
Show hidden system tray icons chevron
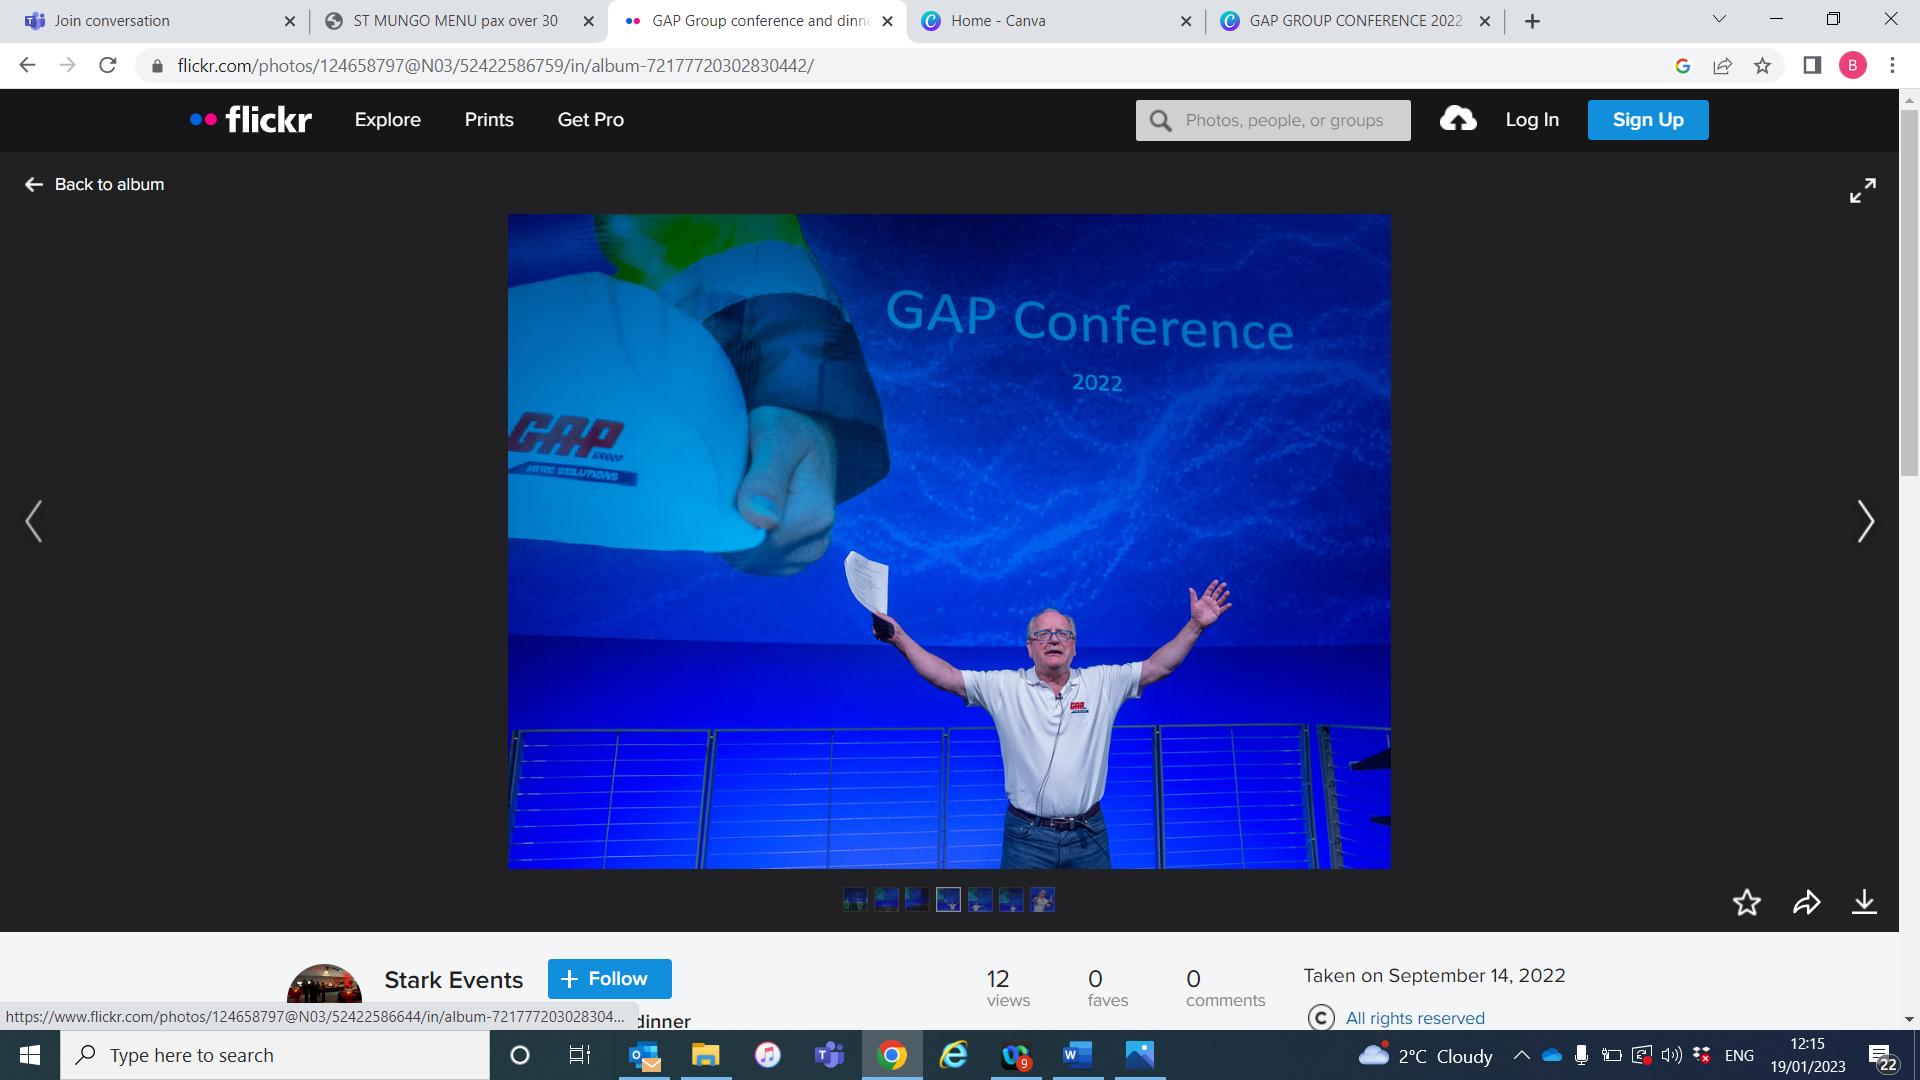pos(1521,1055)
